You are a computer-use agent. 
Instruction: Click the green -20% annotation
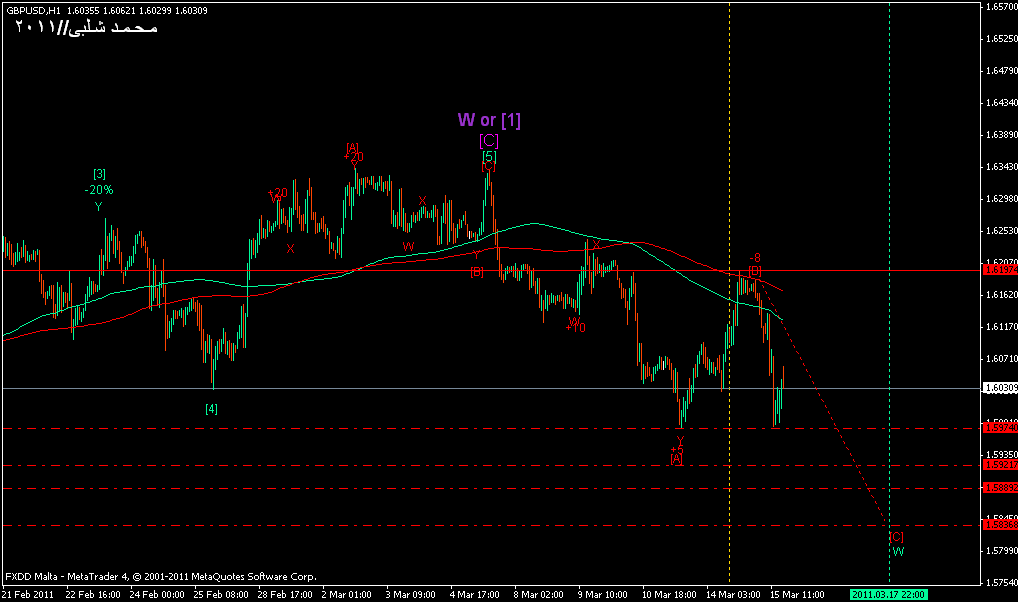99,189
